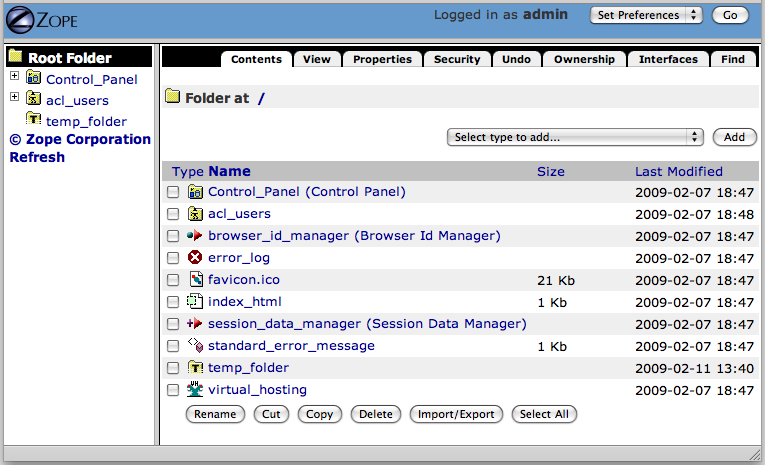Check the session_data_manager checkbox
Image resolution: width=765 pixels, height=465 pixels.
click(x=173, y=324)
